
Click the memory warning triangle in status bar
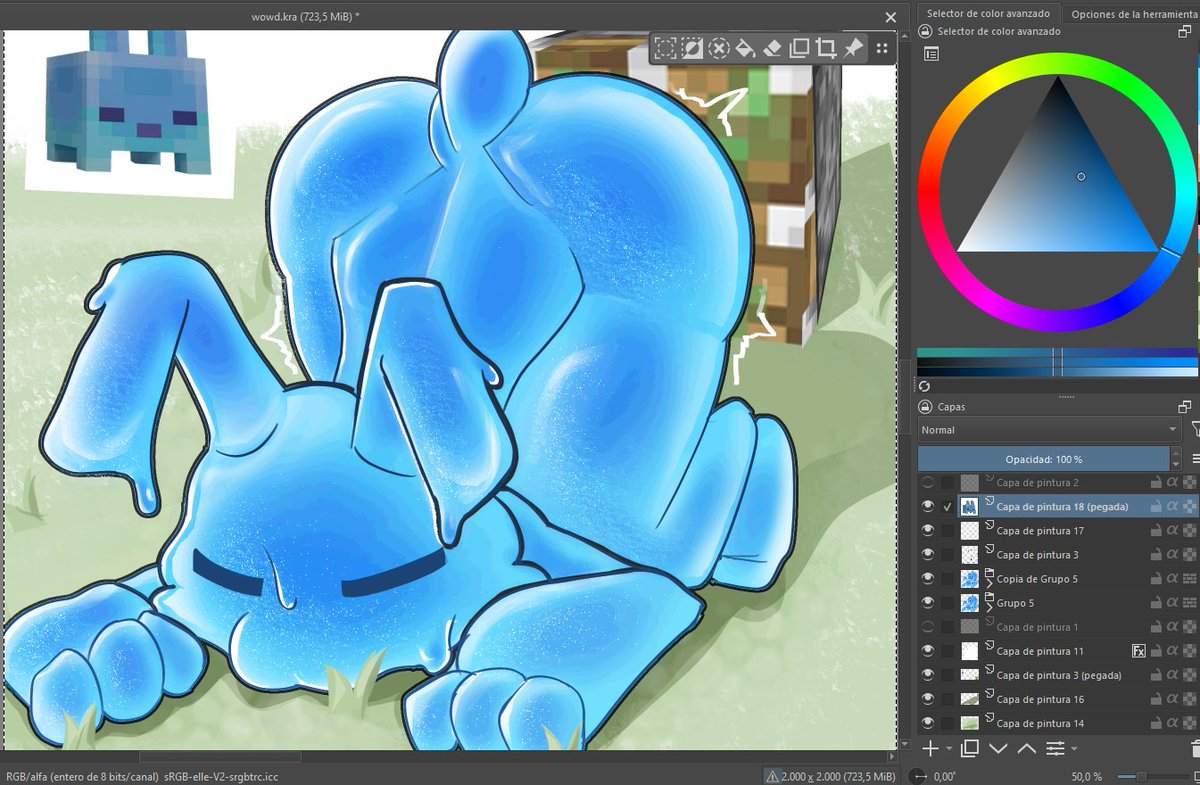[x=772, y=776]
